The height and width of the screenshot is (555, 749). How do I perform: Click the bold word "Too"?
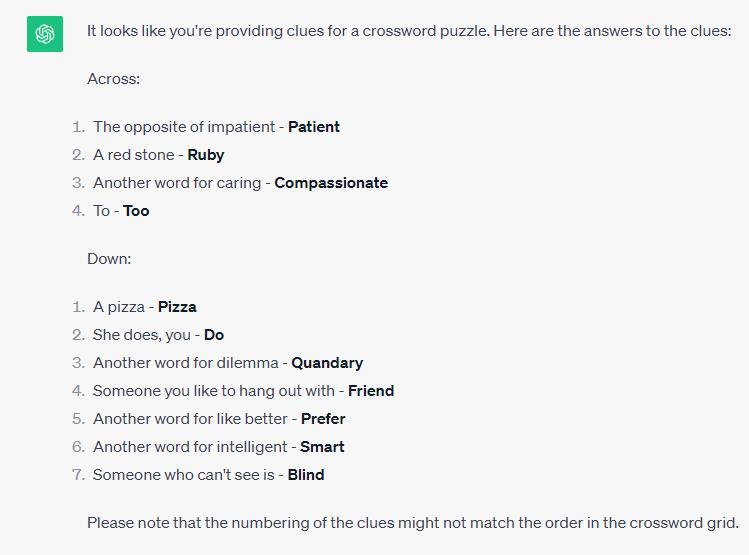point(136,211)
